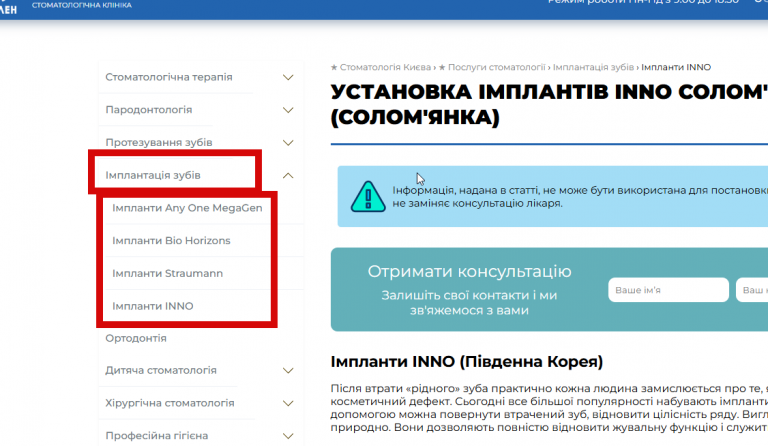
Task: Open Професійна гігієна menu item
Action: coord(156,435)
